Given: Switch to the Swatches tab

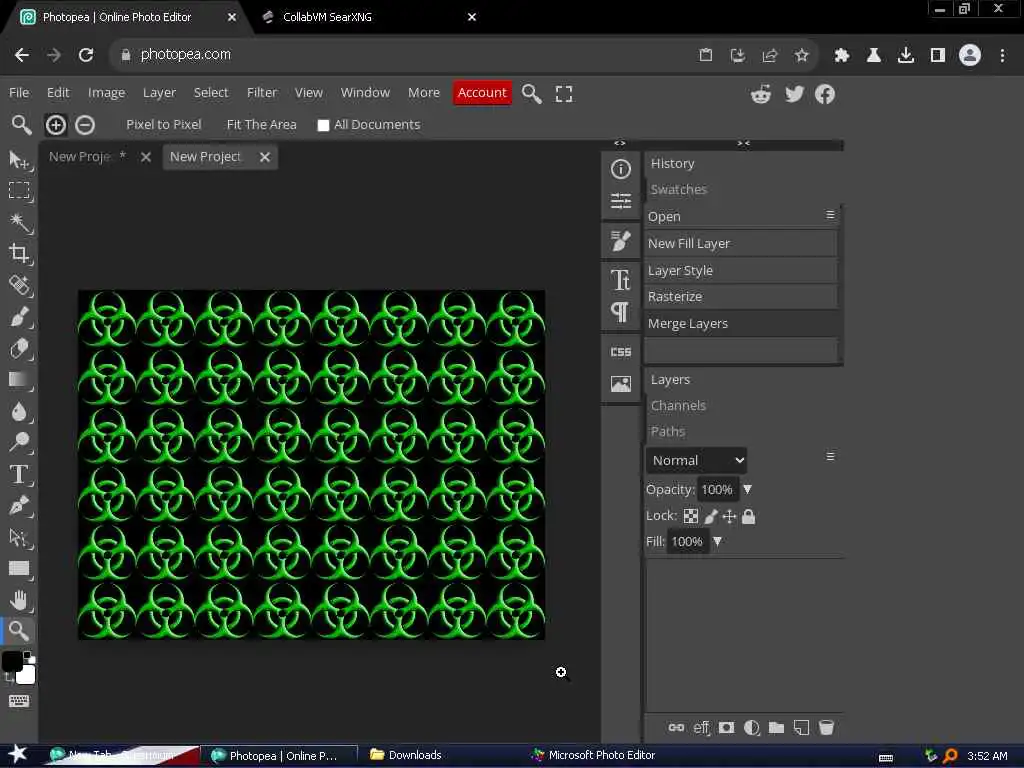Looking at the screenshot, I should click(x=679, y=189).
